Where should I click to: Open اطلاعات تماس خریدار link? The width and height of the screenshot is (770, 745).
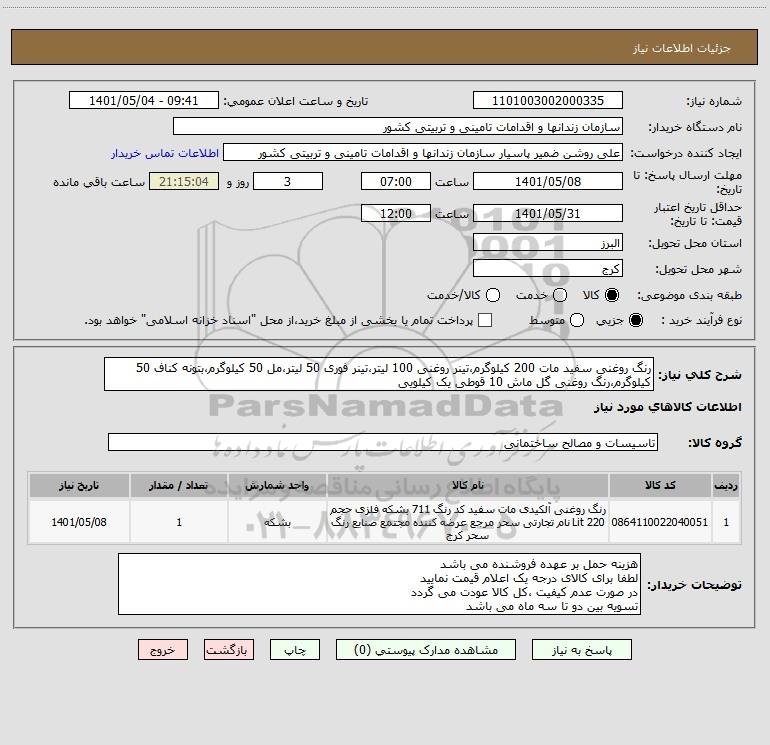click(x=165, y=153)
